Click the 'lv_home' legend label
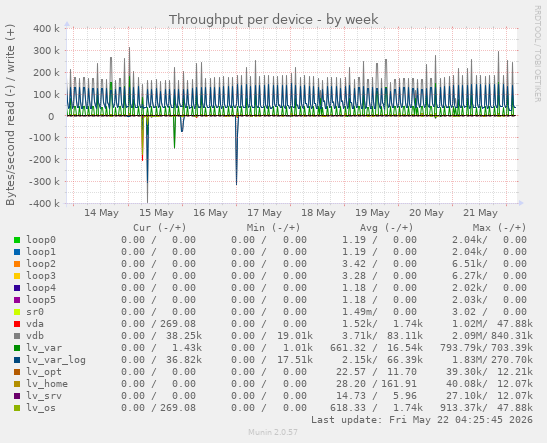Screen dimensions: 547x443 (47, 384)
